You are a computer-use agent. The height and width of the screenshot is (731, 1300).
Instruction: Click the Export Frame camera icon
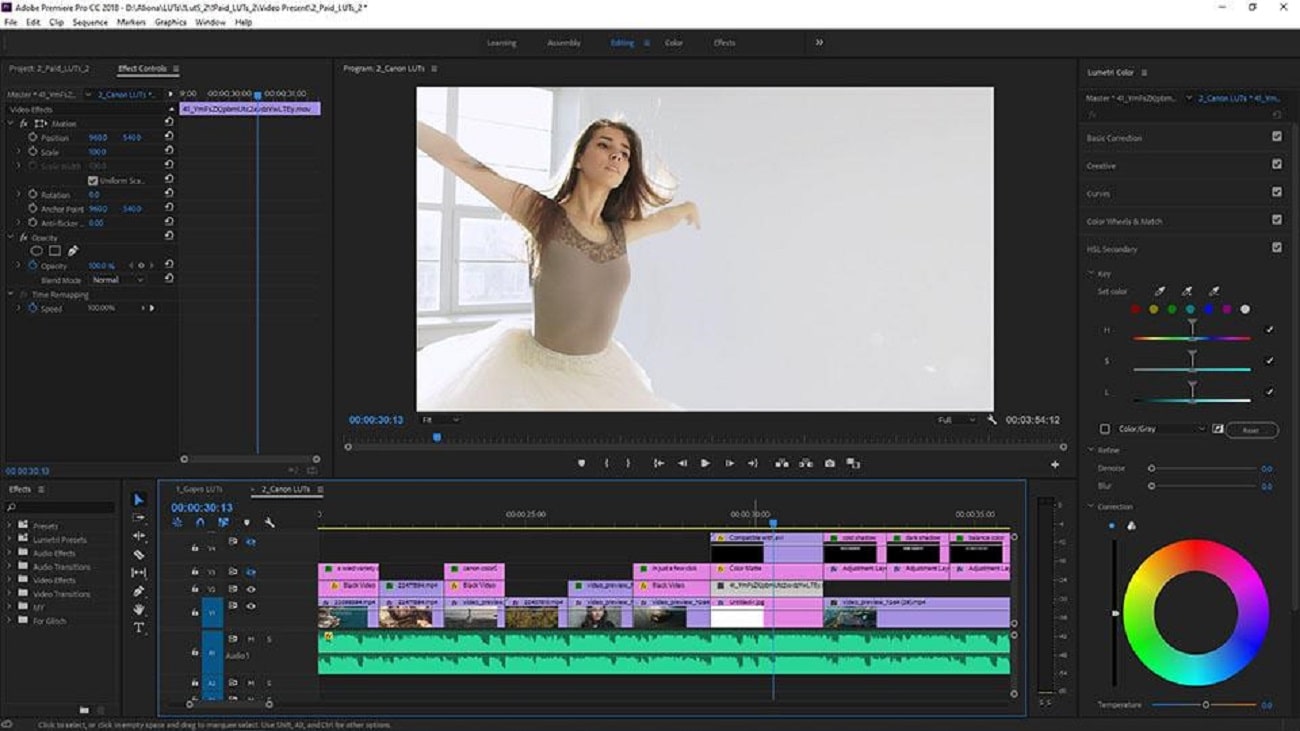[830, 463]
